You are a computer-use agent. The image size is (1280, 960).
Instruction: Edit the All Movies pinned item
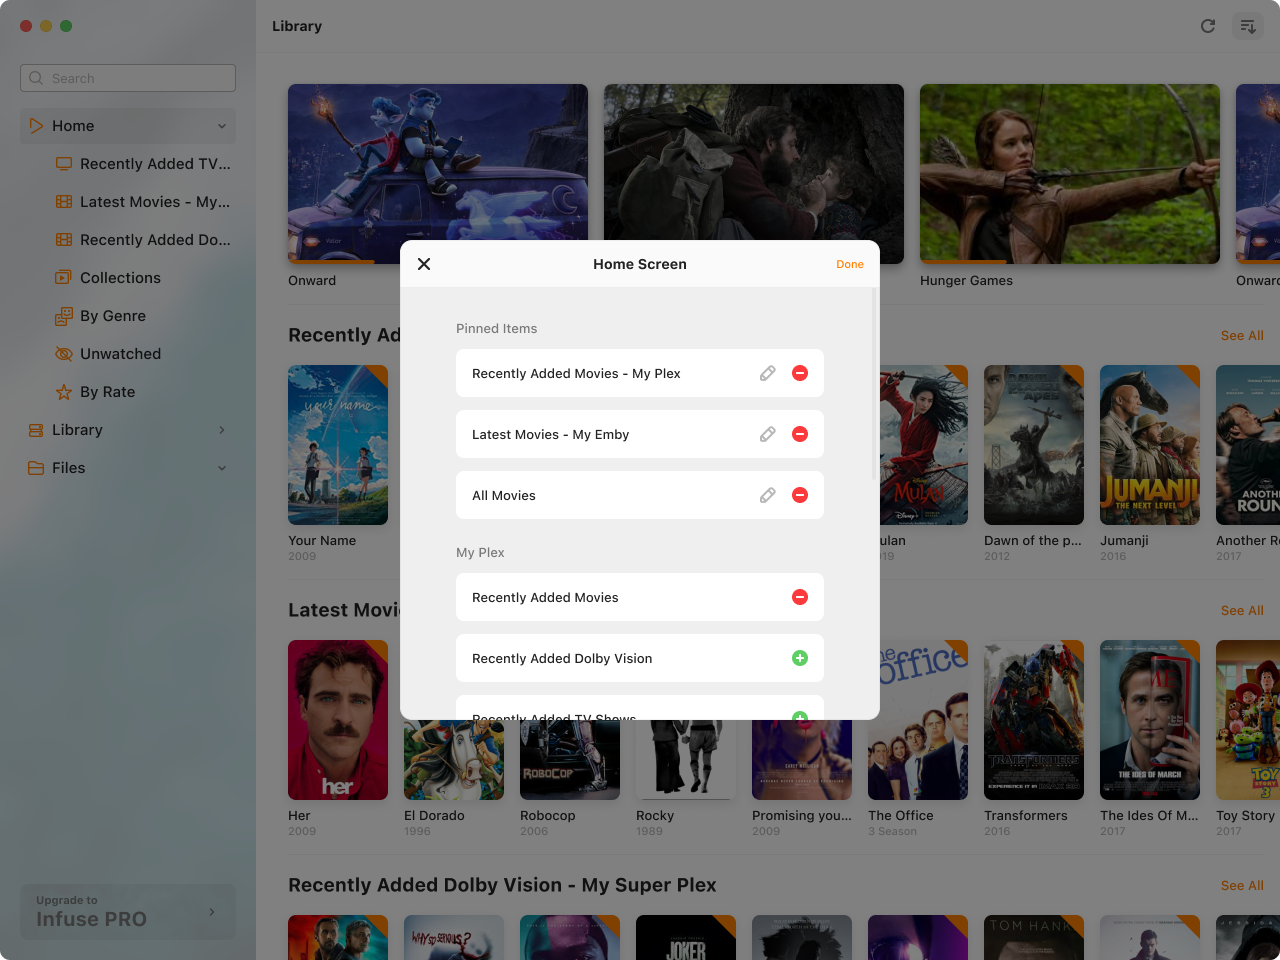pyautogui.click(x=768, y=495)
